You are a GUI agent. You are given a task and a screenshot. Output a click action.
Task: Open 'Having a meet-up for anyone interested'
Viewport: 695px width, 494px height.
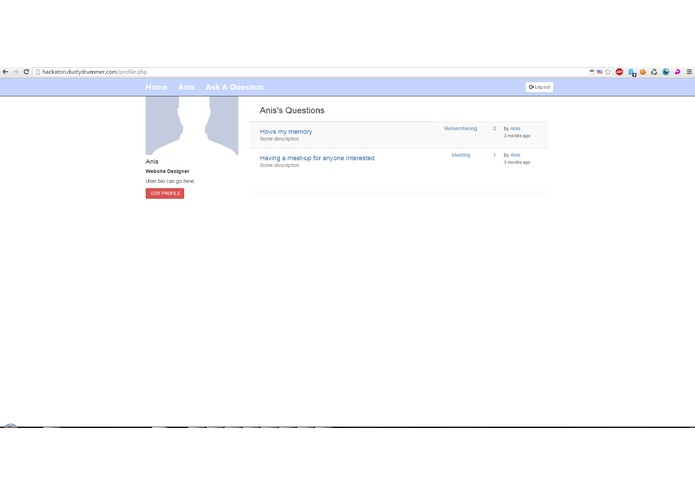pyautogui.click(x=317, y=158)
